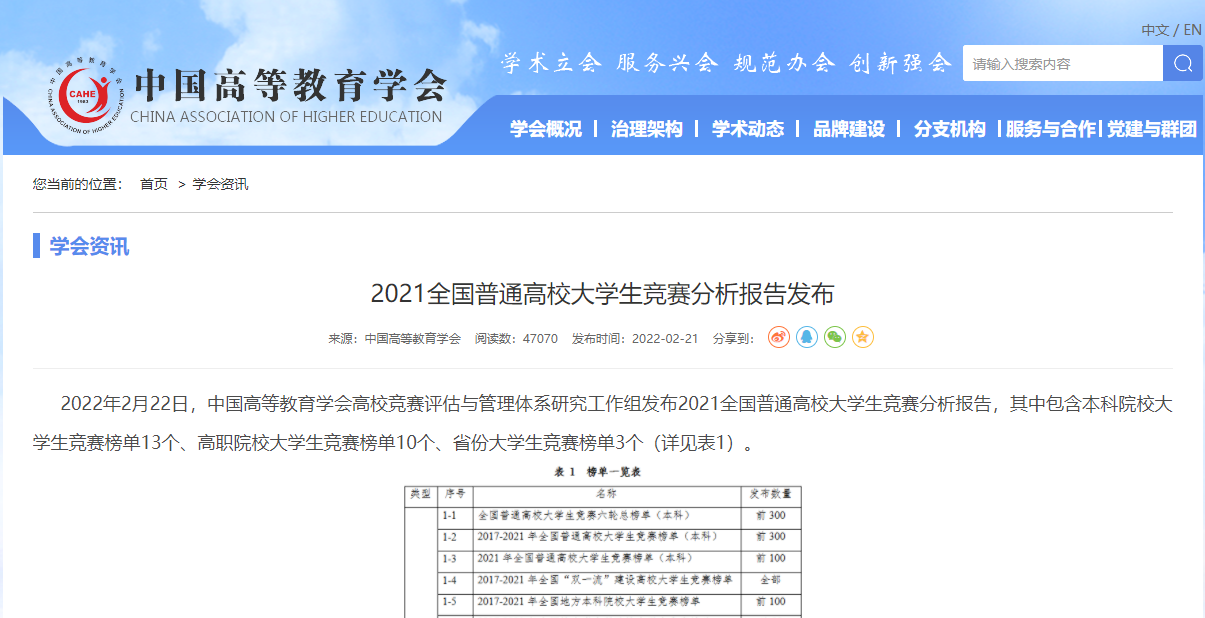The image size is (1205, 618).
Task: Go to the 学术动态 section
Action: [748, 129]
